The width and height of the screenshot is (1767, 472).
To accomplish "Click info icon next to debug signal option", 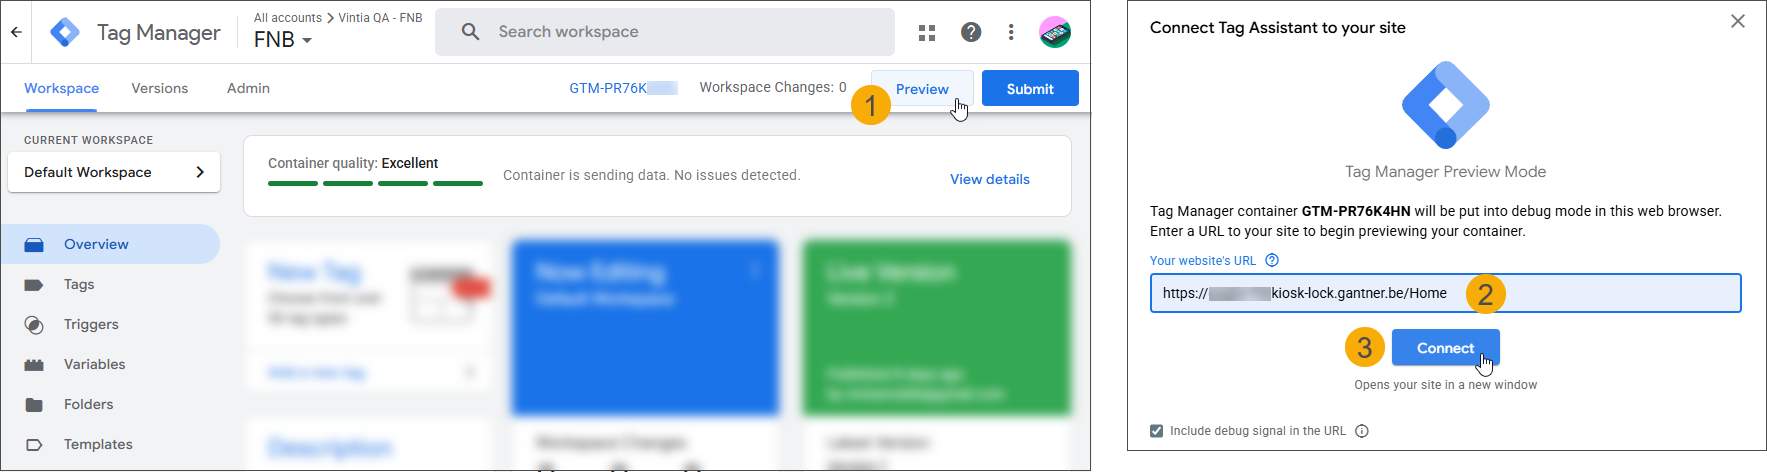I will click(1362, 431).
